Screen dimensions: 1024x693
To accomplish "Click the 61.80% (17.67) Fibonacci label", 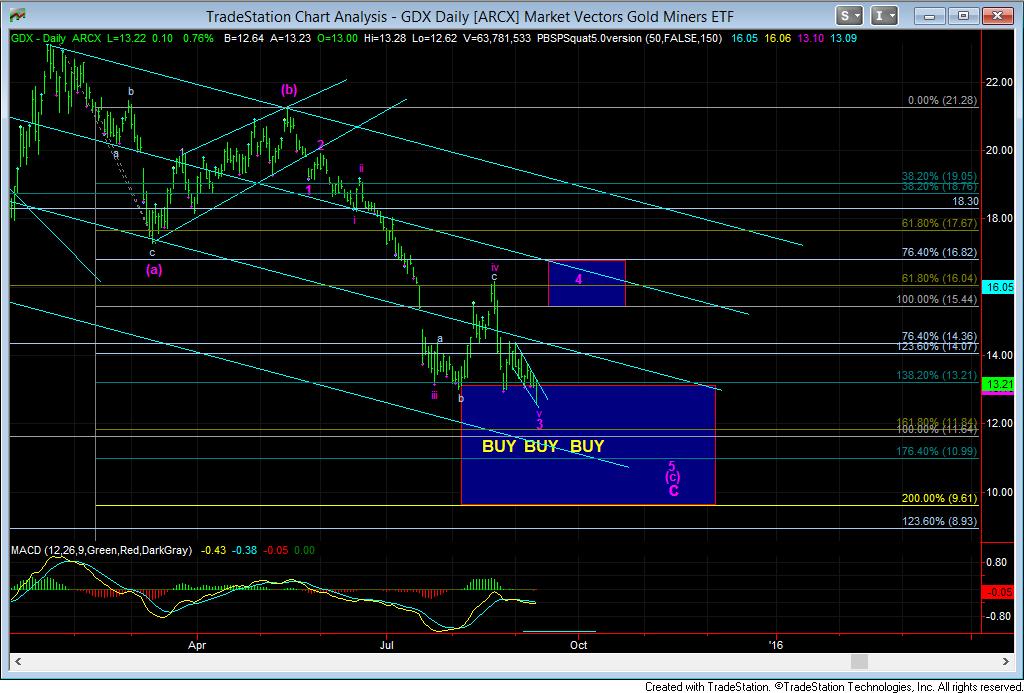I will click(939, 223).
